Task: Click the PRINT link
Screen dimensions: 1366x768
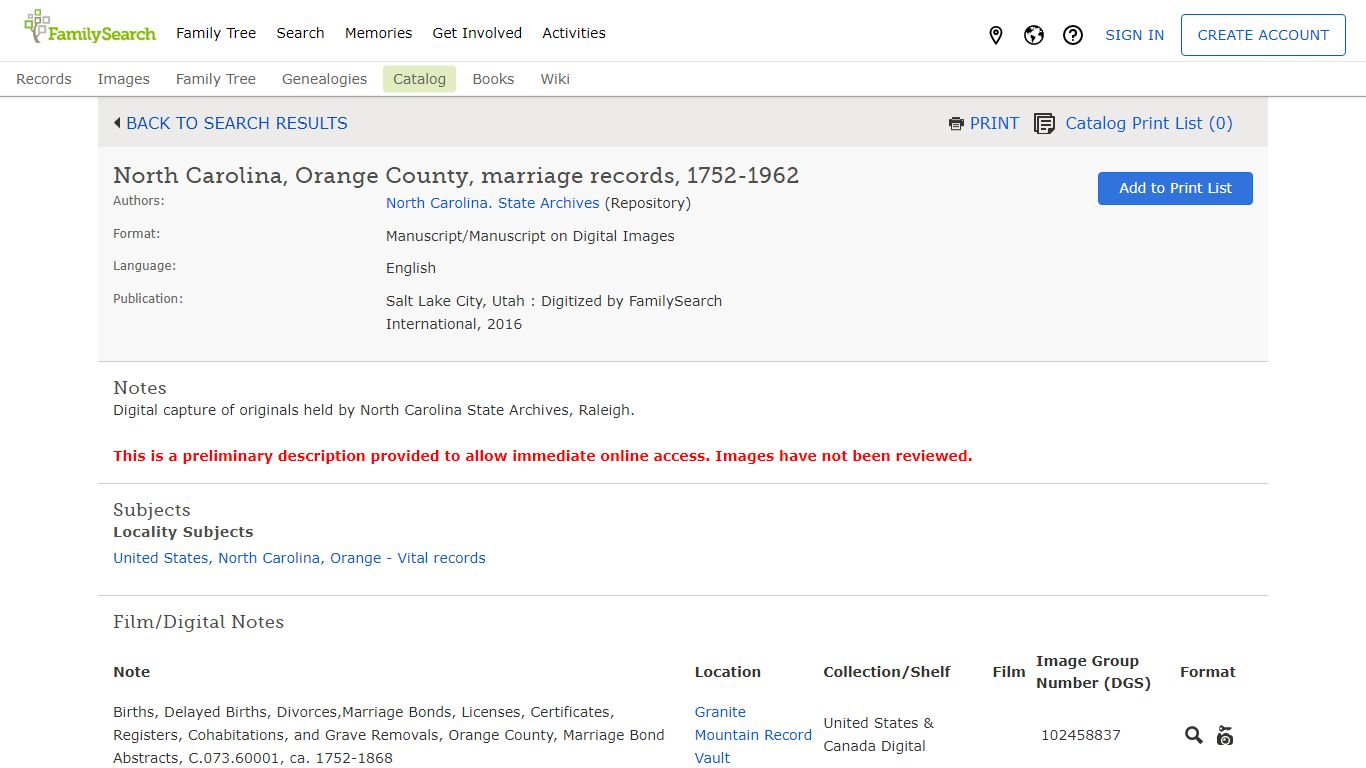Action: point(994,123)
